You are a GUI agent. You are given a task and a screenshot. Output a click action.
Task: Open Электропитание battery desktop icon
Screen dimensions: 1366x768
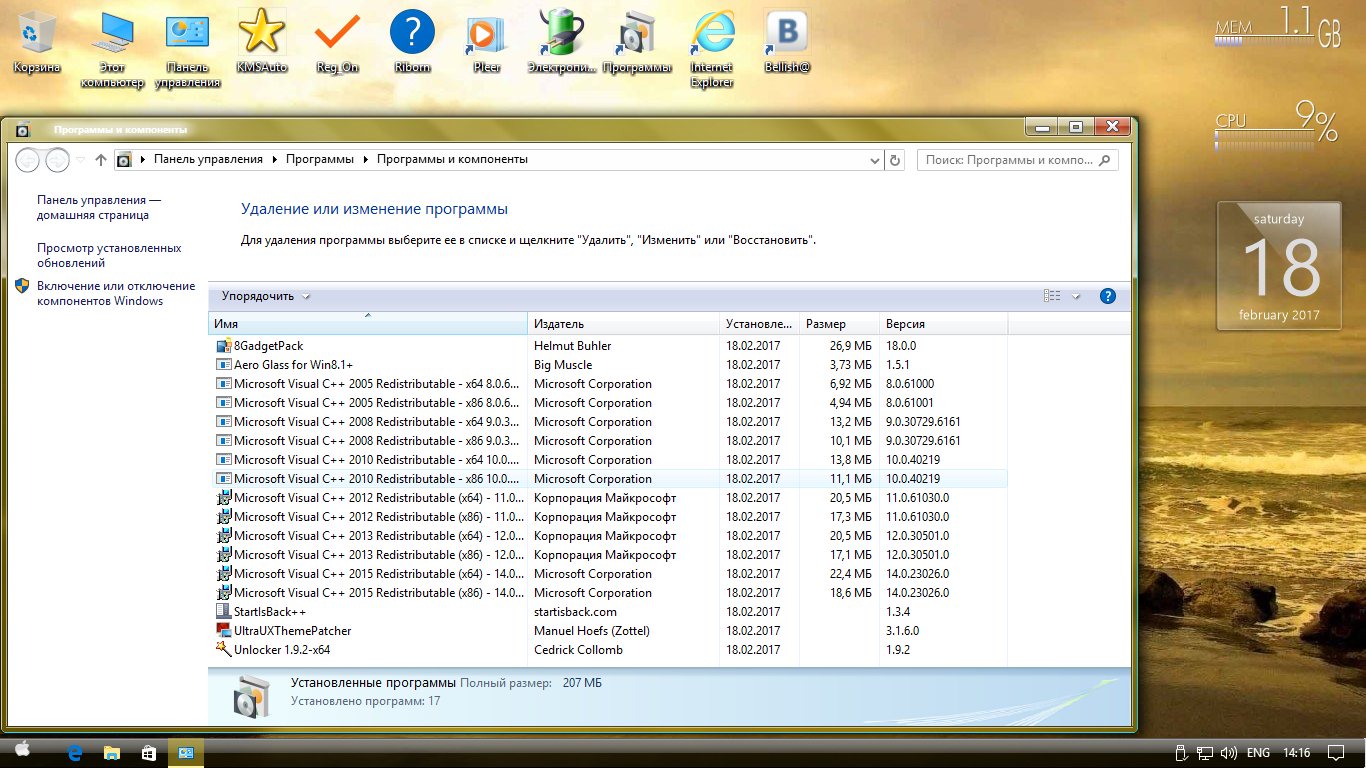tap(561, 43)
